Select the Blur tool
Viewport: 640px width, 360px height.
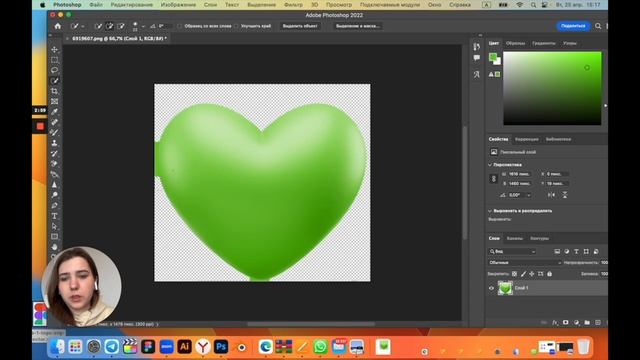(54, 184)
